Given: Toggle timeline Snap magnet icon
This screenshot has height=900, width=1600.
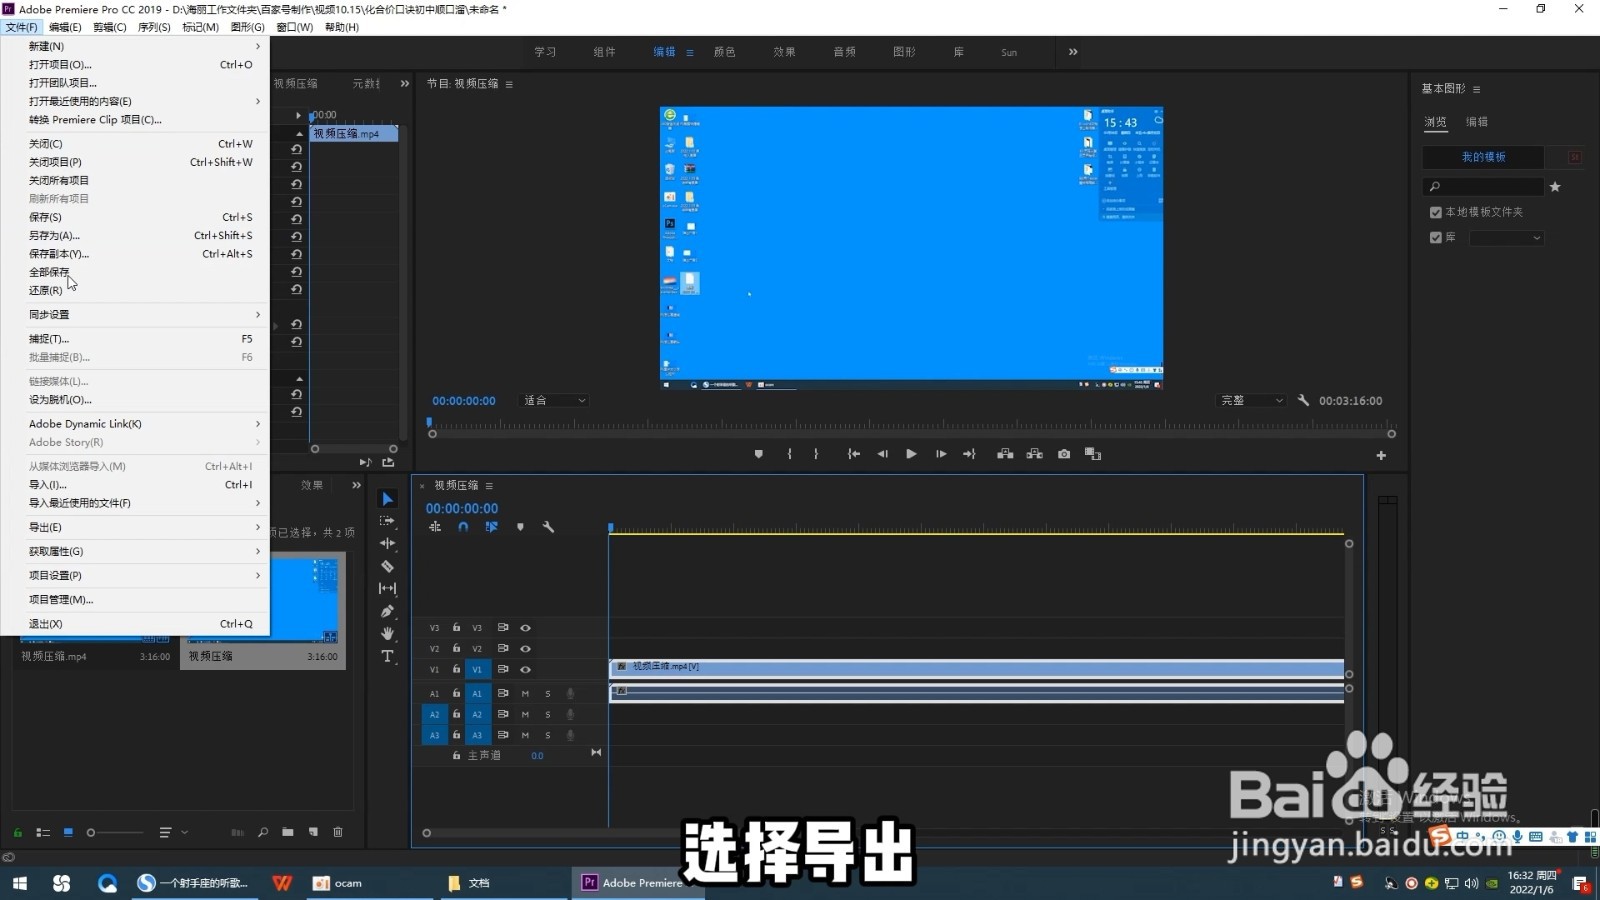Looking at the screenshot, I should tap(463, 527).
